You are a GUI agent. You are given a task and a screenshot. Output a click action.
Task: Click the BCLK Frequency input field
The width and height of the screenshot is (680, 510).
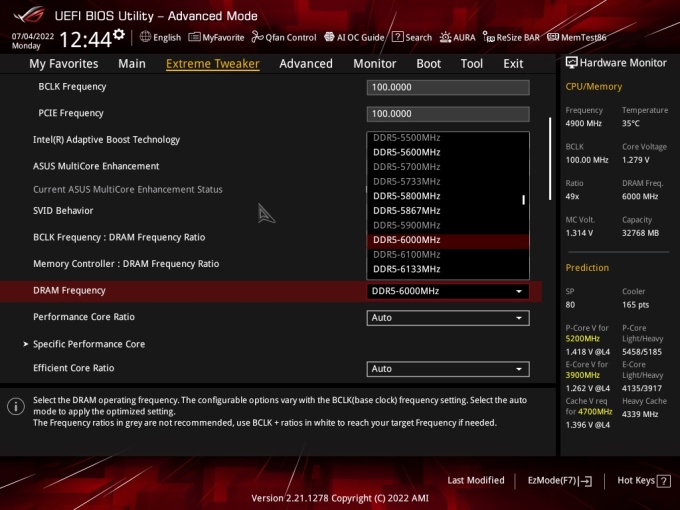(x=448, y=87)
